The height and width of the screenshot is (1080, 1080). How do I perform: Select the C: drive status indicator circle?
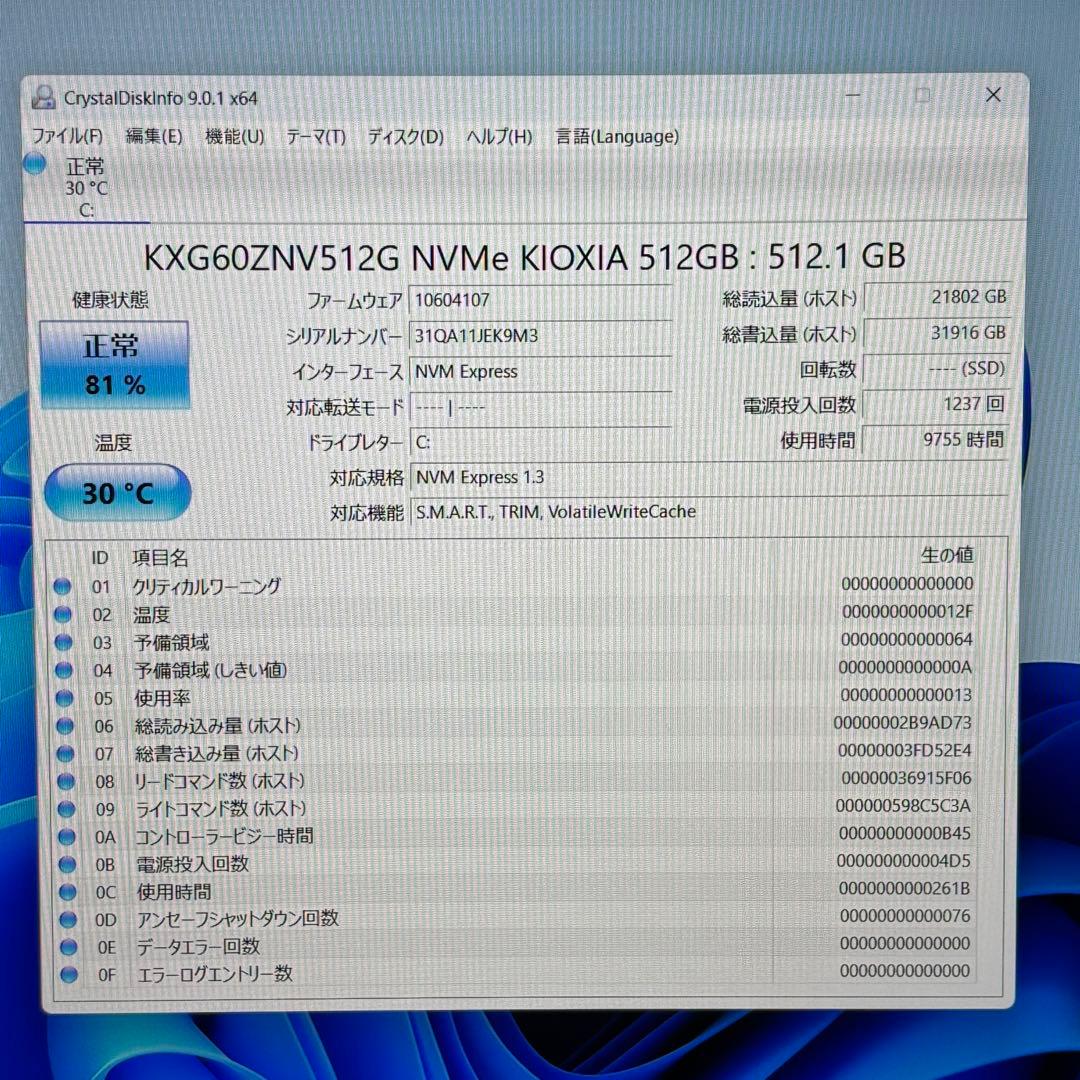click(34, 164)
